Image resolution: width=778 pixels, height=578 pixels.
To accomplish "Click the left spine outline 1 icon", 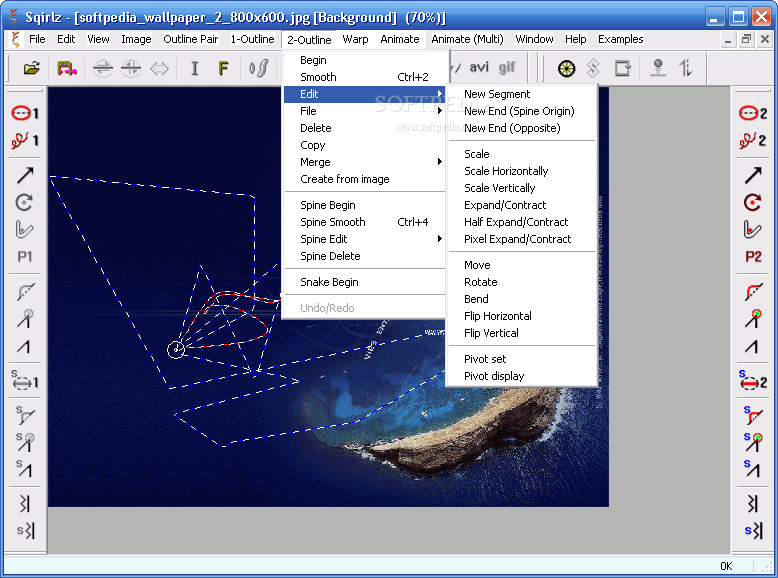I will [x=24, y=381].
